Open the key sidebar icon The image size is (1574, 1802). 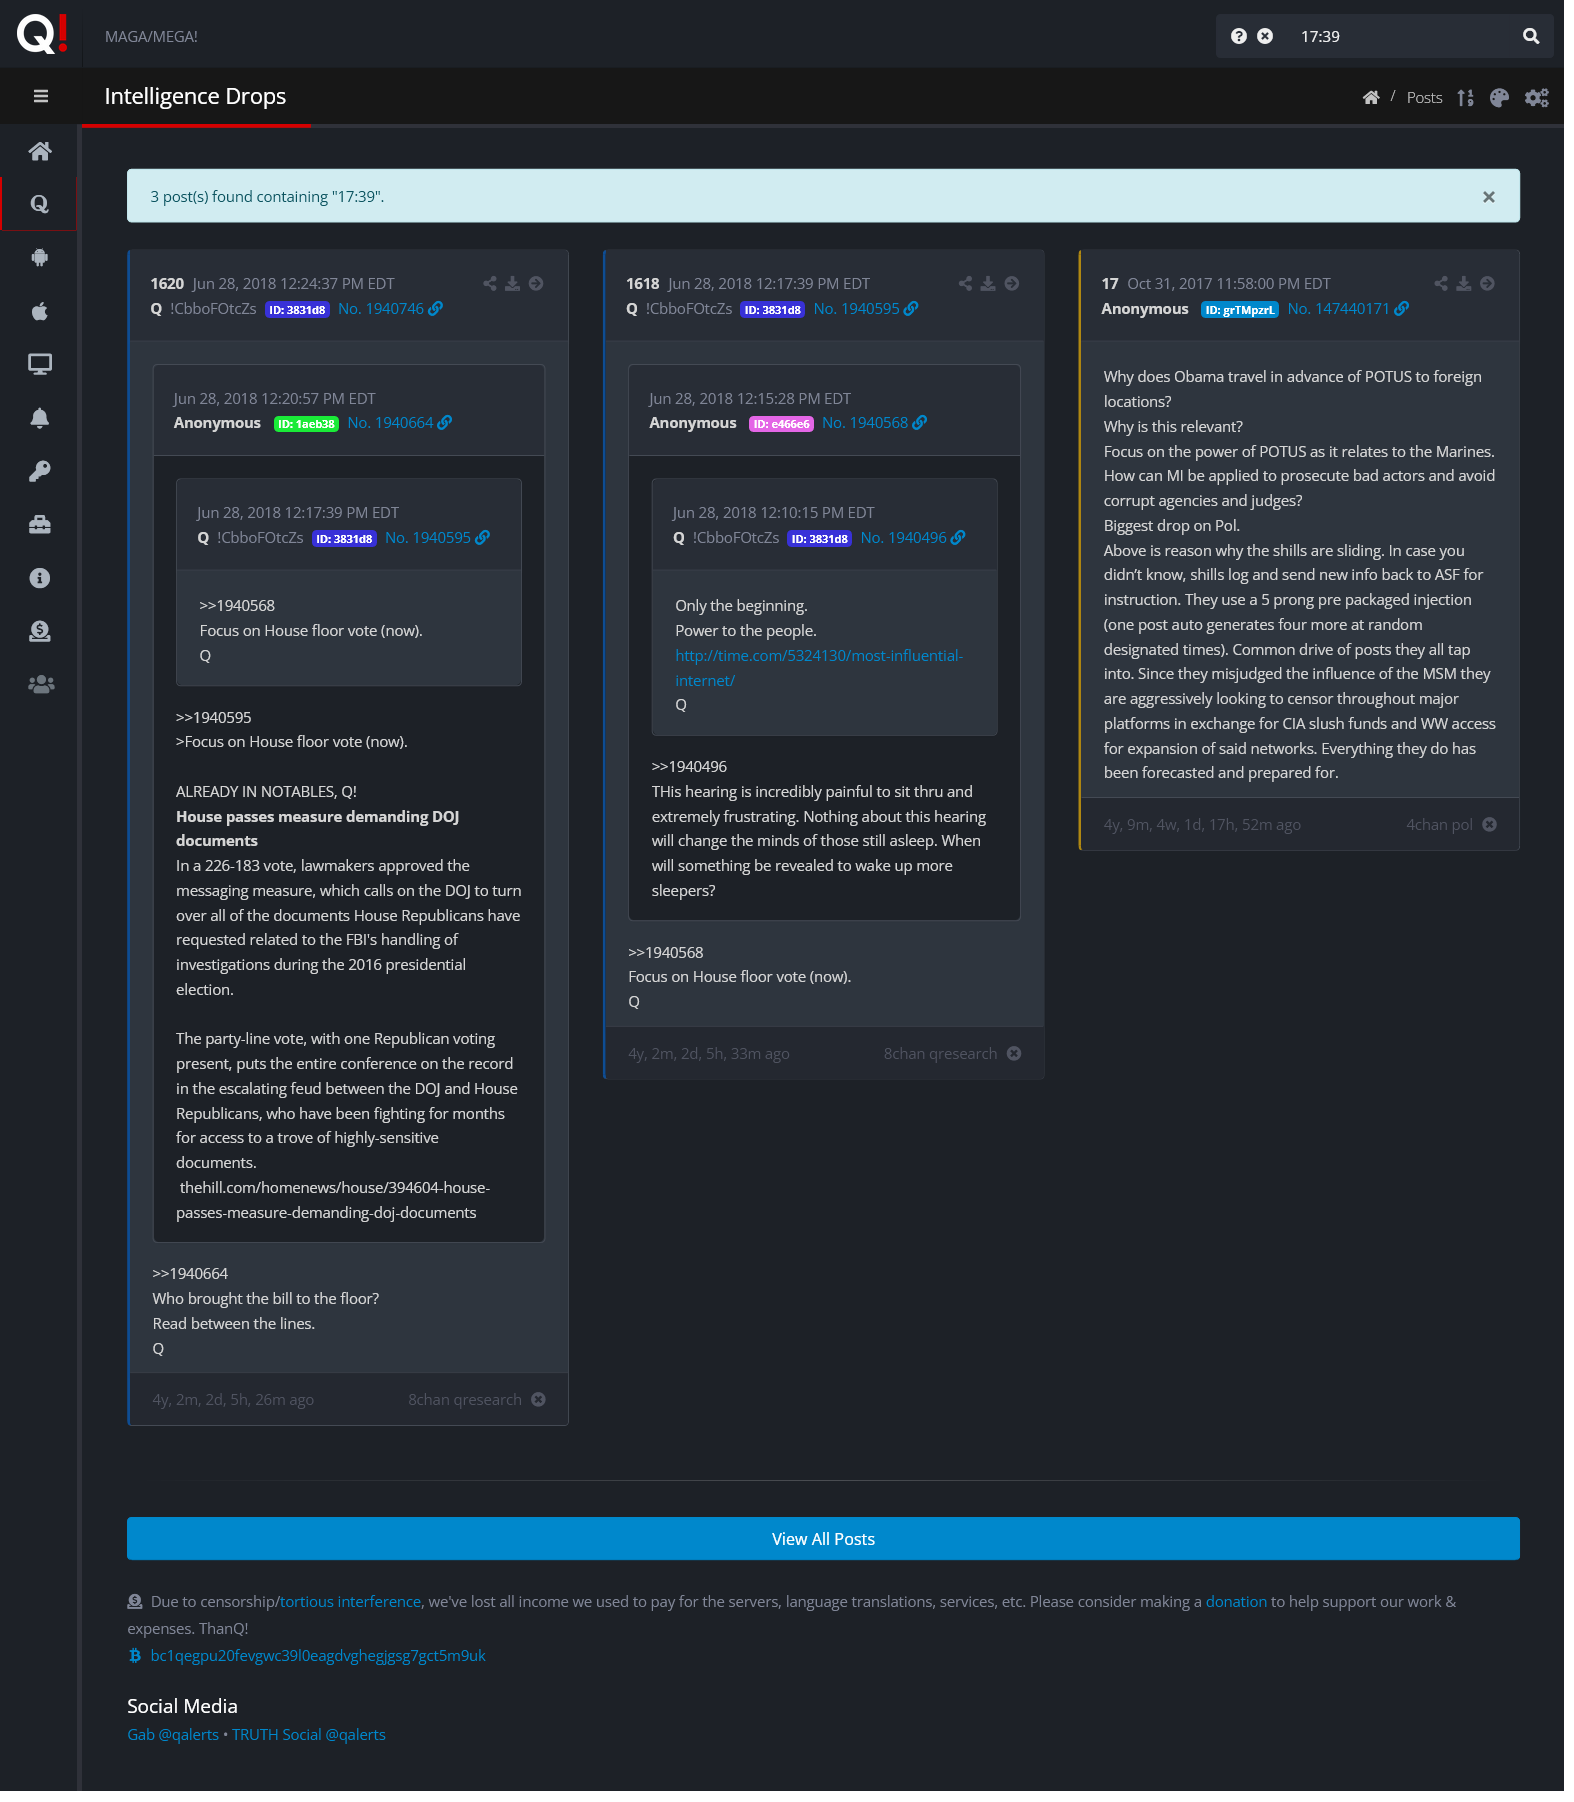click(x=40, y=471)
